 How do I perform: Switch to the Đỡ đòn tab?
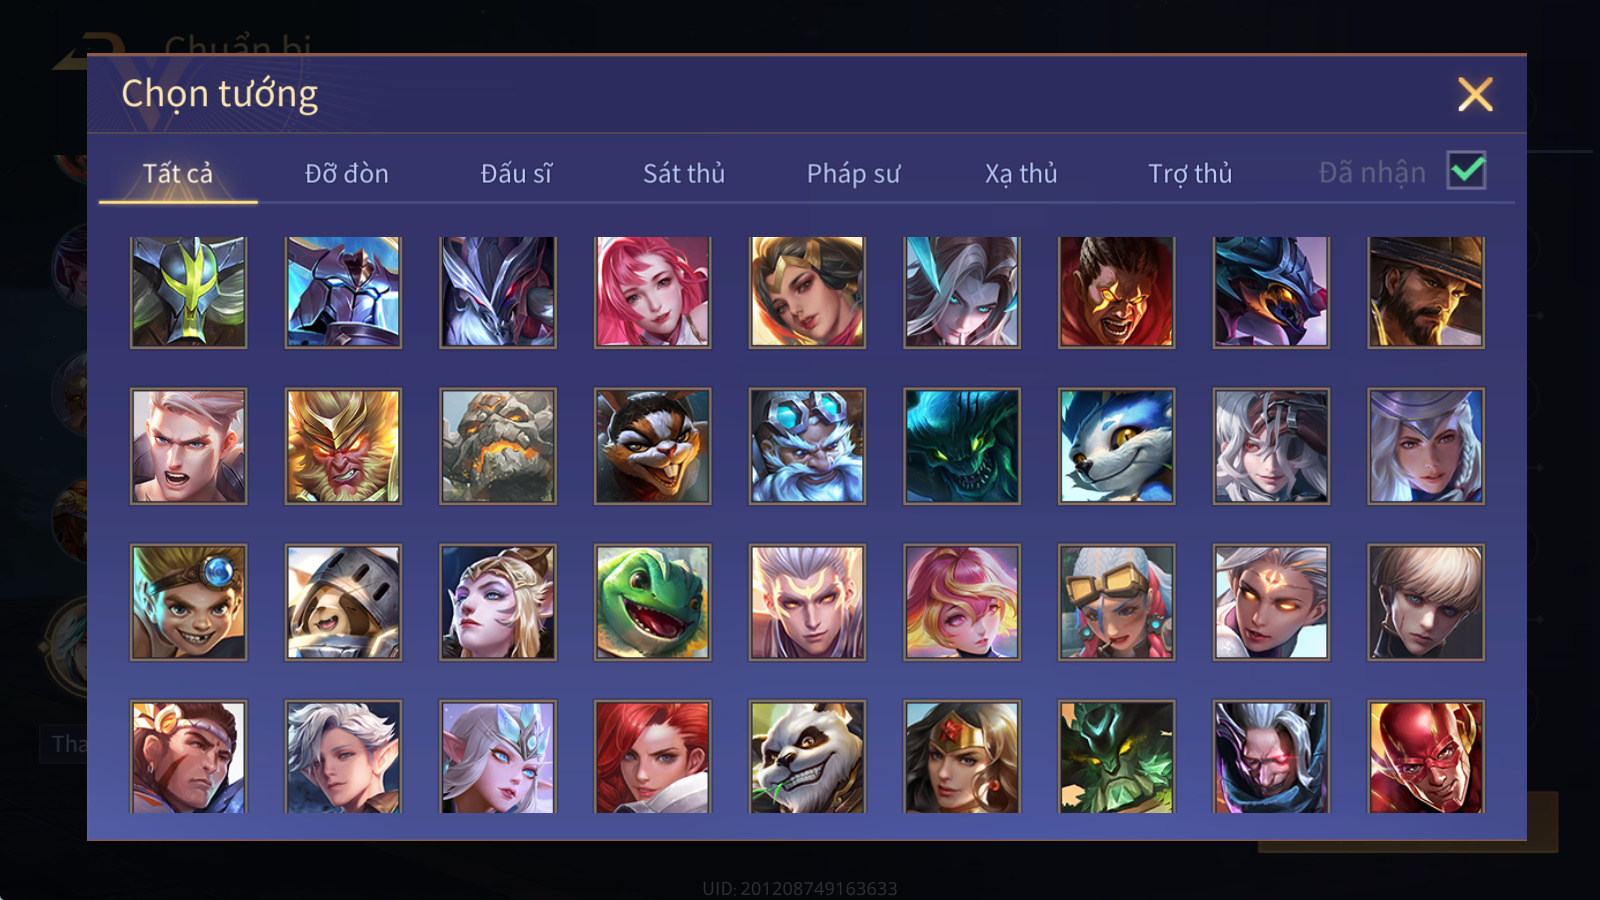pos(346,173)
